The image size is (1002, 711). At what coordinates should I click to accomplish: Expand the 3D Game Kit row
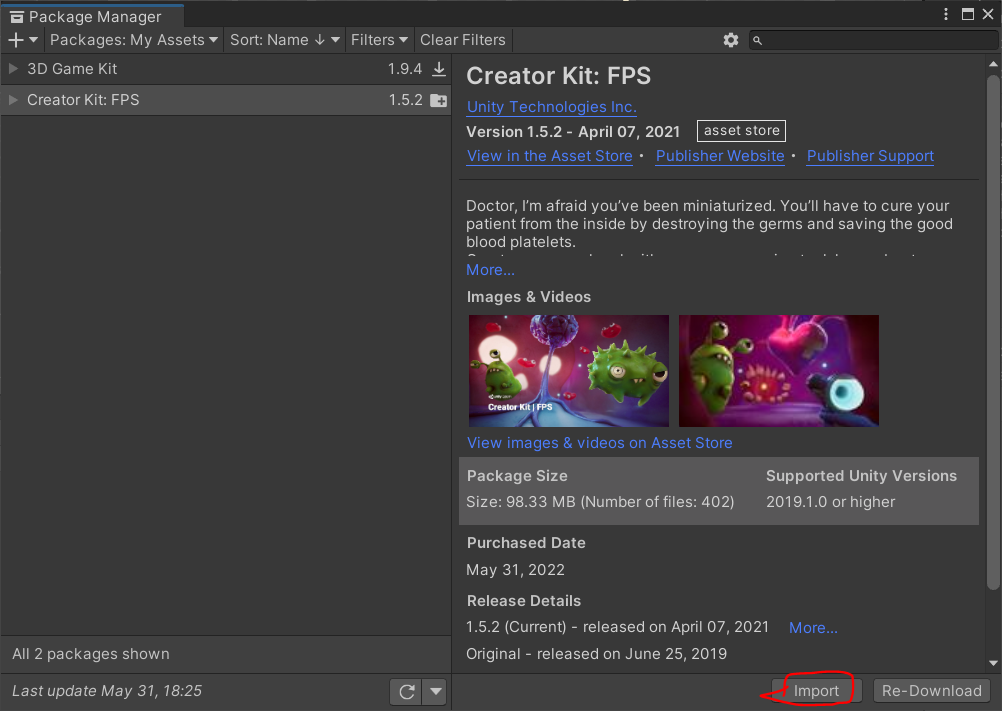tap(13, 68)
